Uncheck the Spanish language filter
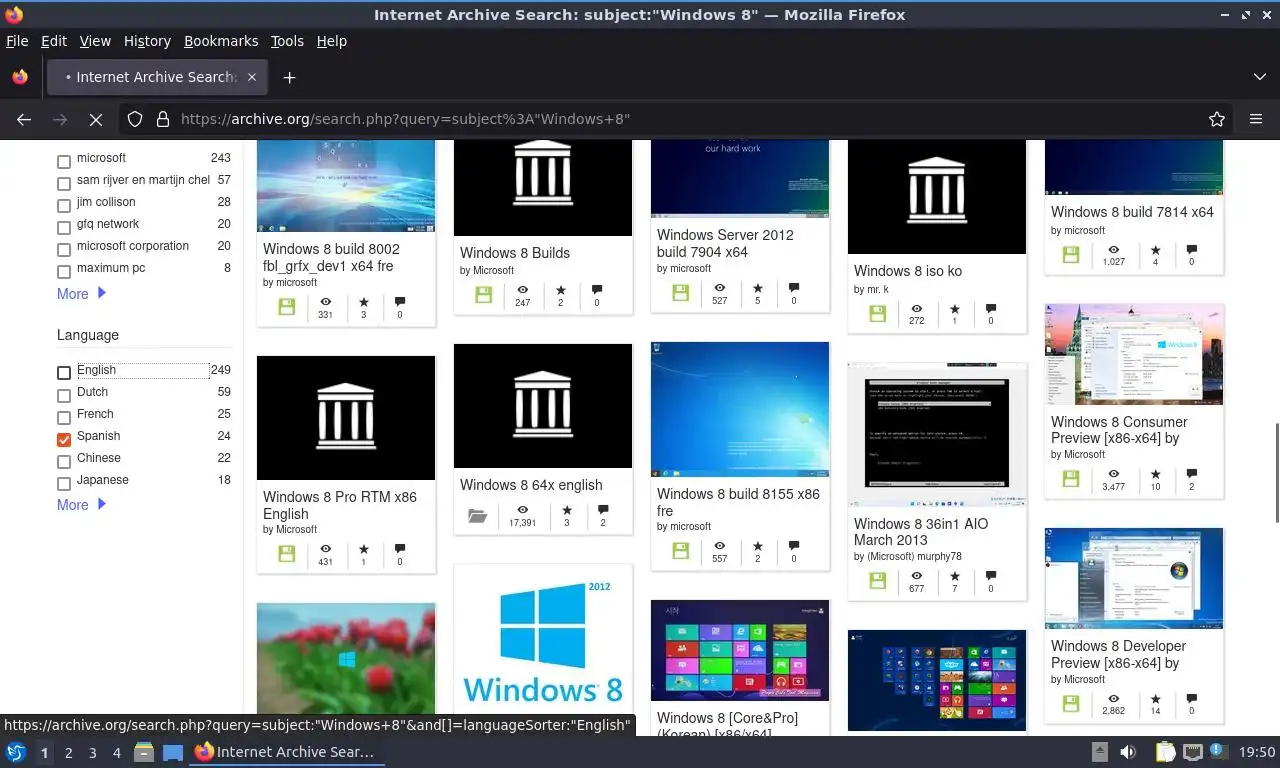The width and height of the screenshot is (1280, 768). pyautogui.click(x=64, y=439)
